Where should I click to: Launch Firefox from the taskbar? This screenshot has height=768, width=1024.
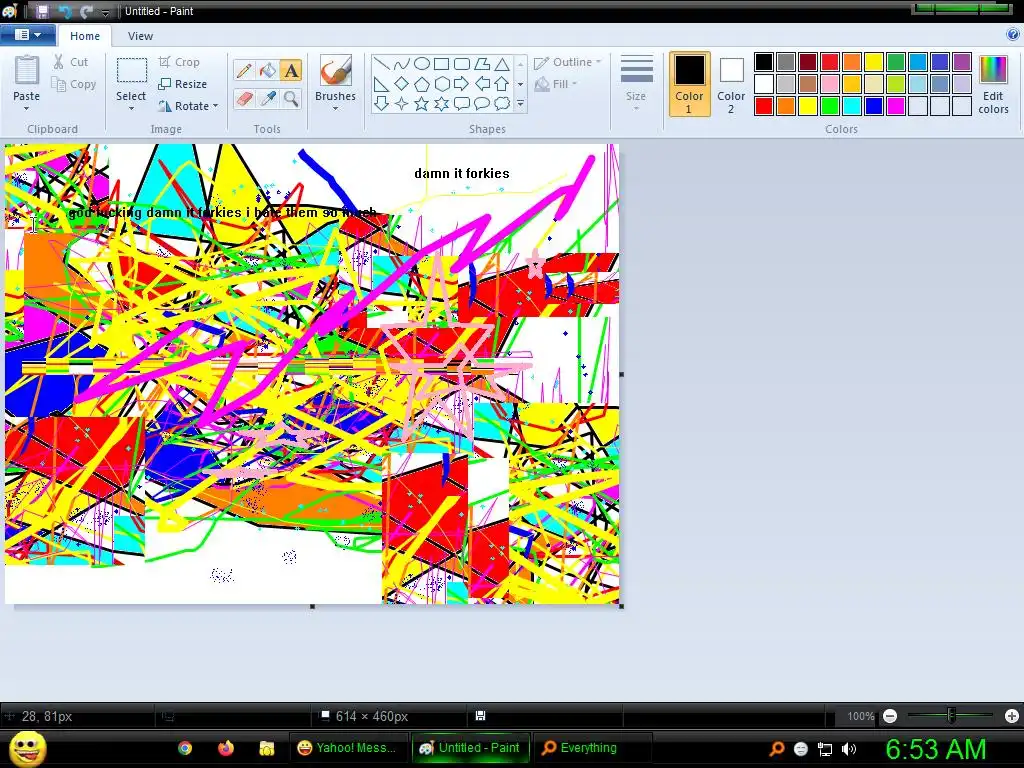226,748
